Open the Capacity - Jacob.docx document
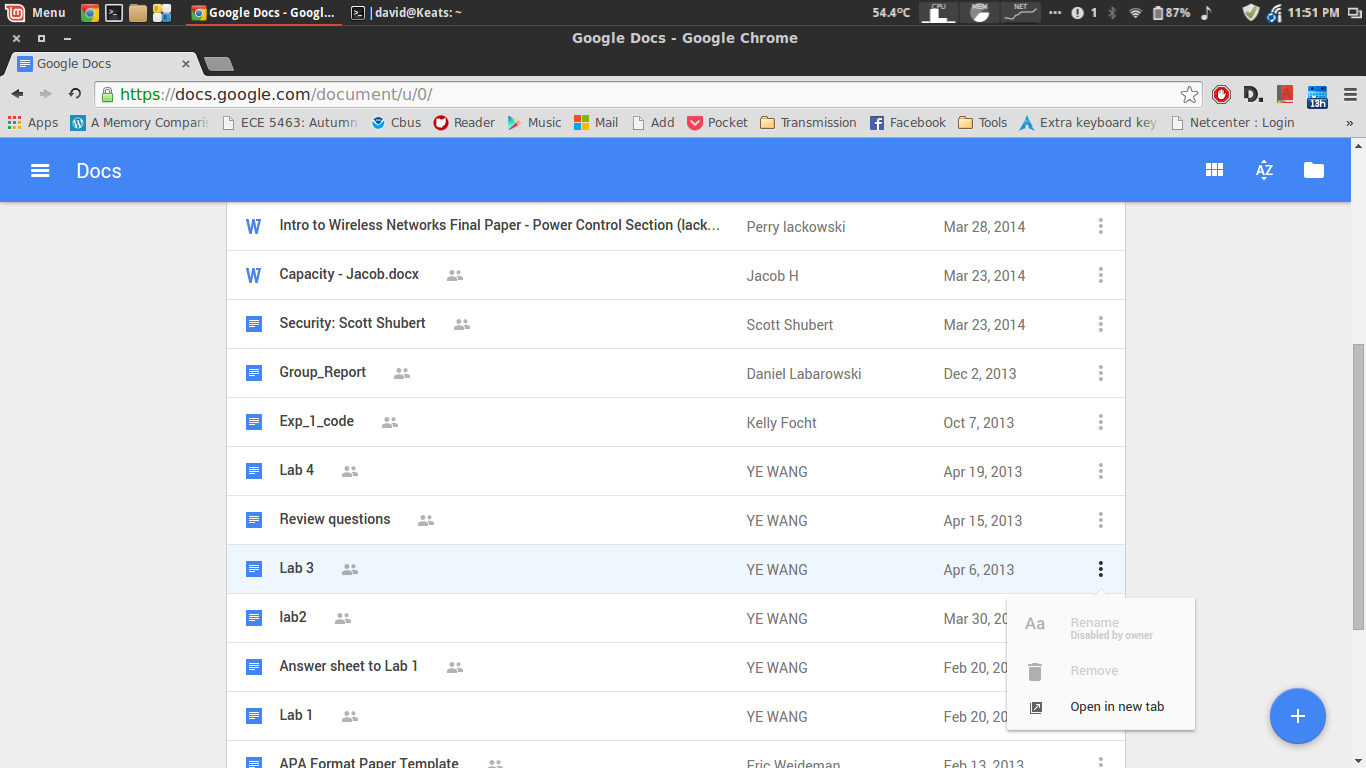The height and width of the screenshot is (768, 1366). tap(349, 274)
